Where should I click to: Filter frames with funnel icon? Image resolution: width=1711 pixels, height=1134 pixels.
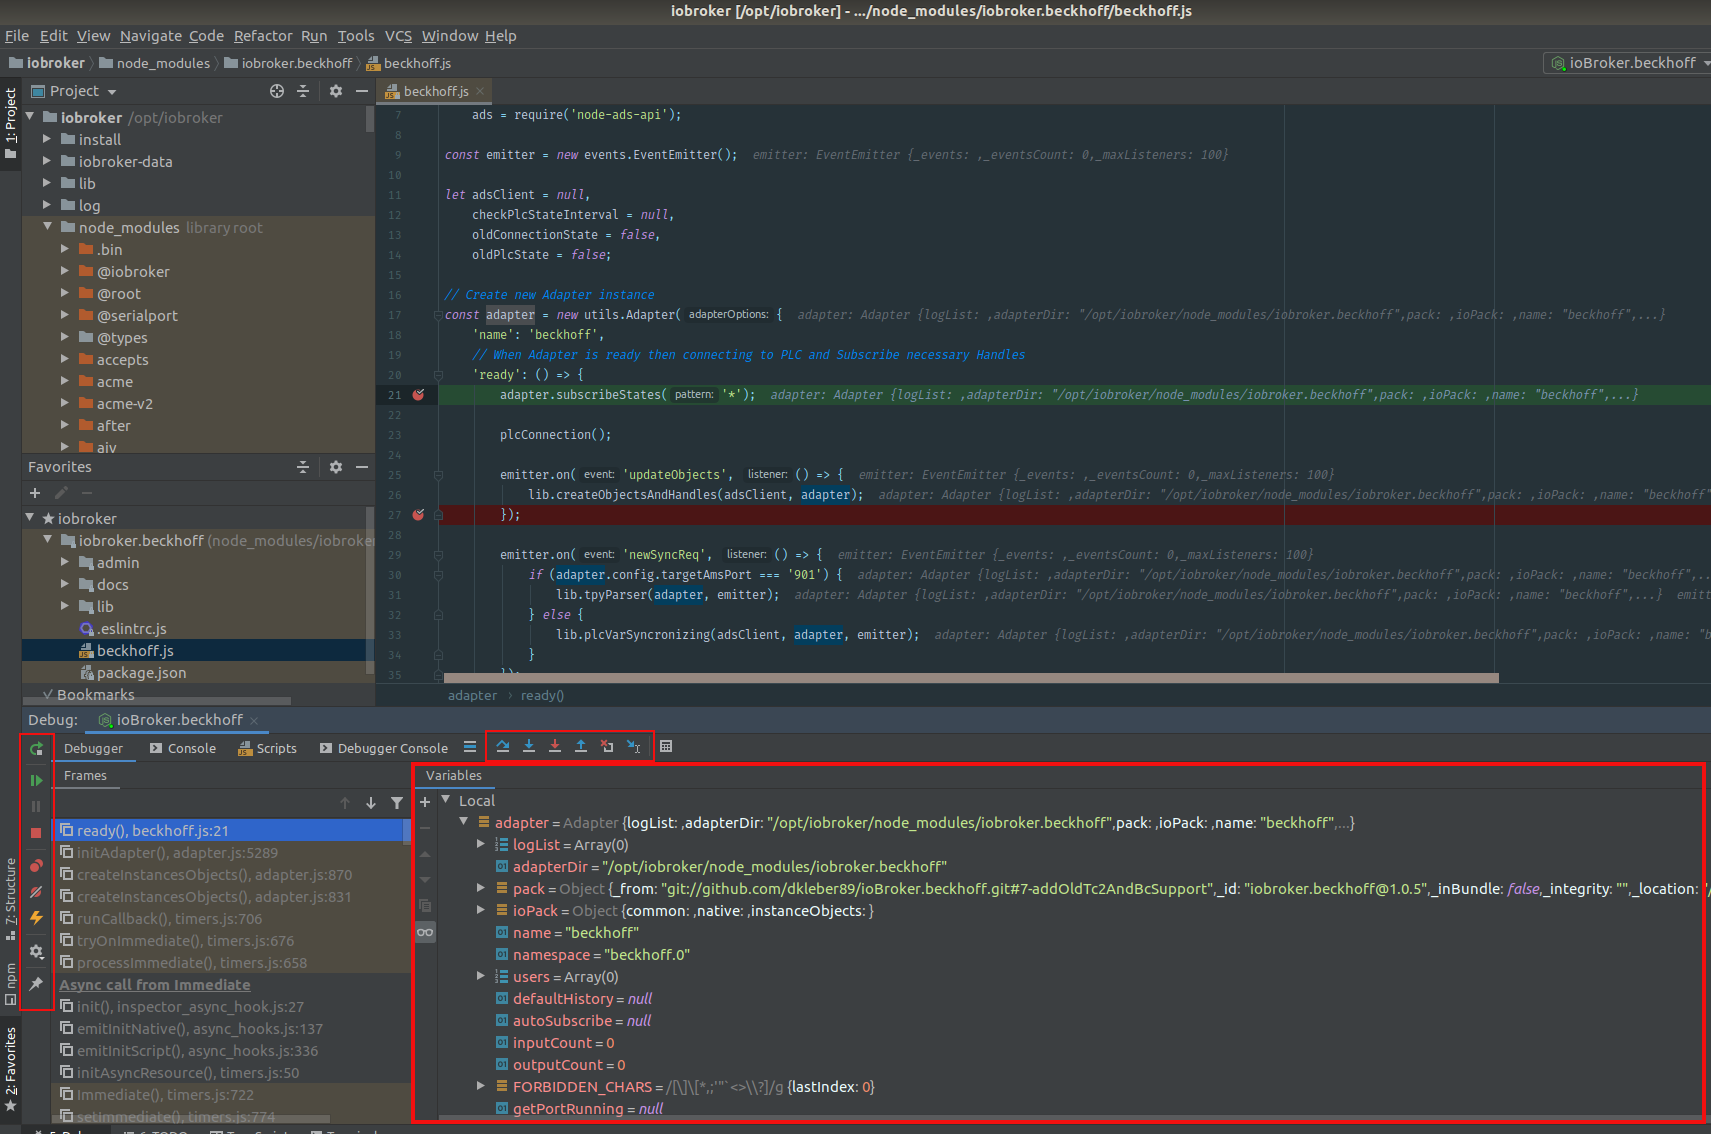click(x=397, y=803)
